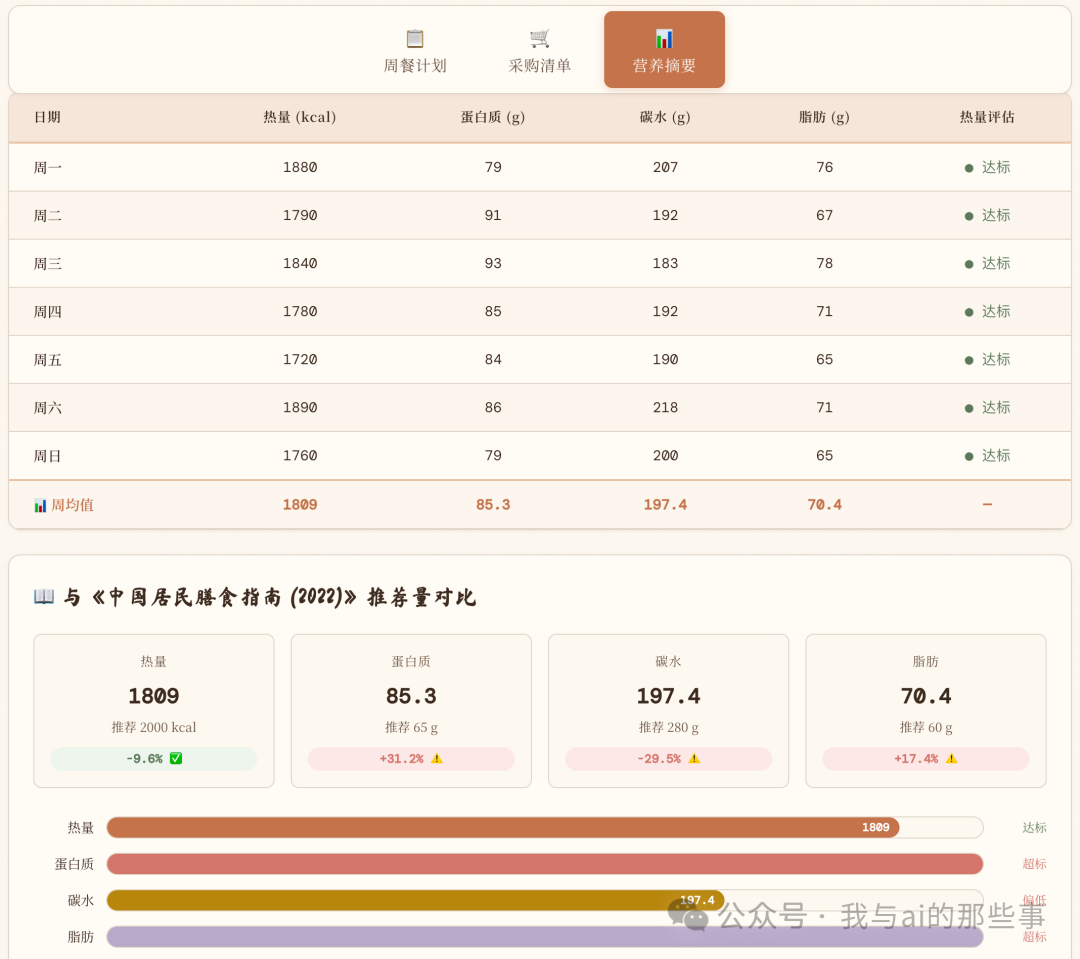
Task: Click the 日期 column header
Action: [x=48, y=117]
